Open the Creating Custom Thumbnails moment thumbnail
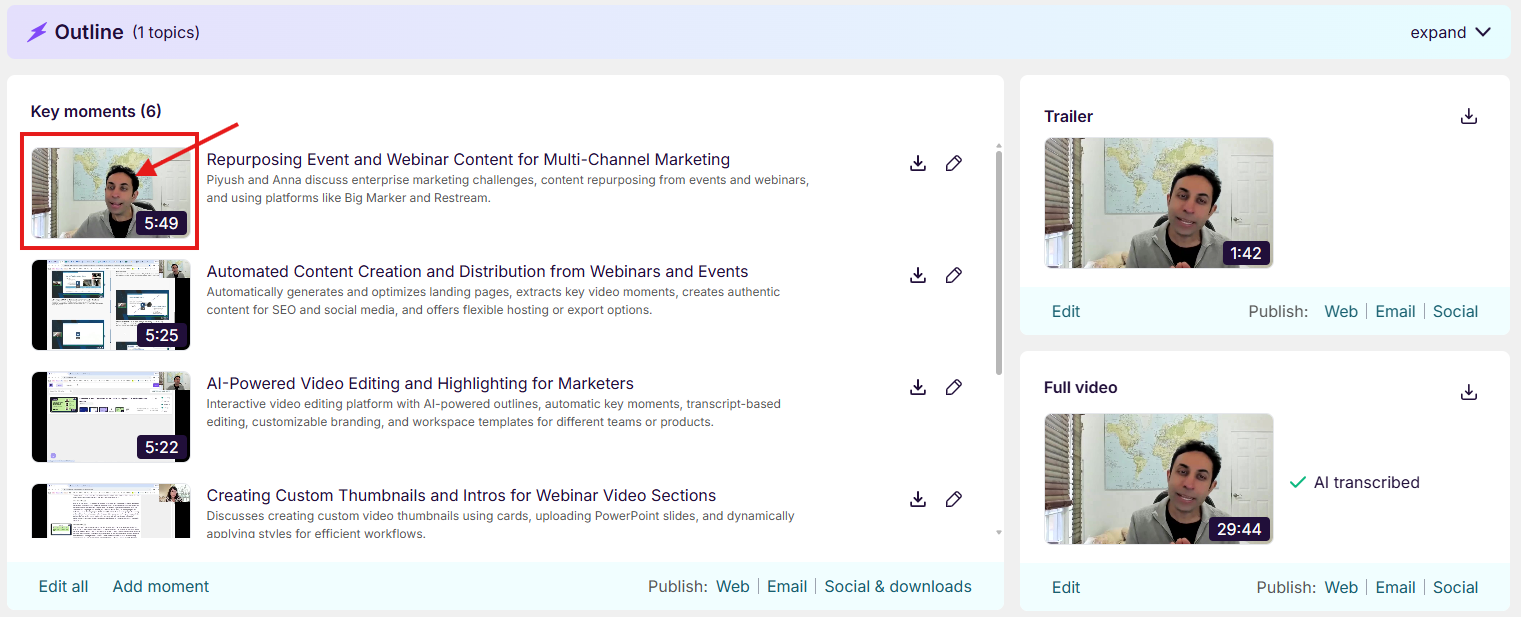1521x617 pixels. point(111,511)
